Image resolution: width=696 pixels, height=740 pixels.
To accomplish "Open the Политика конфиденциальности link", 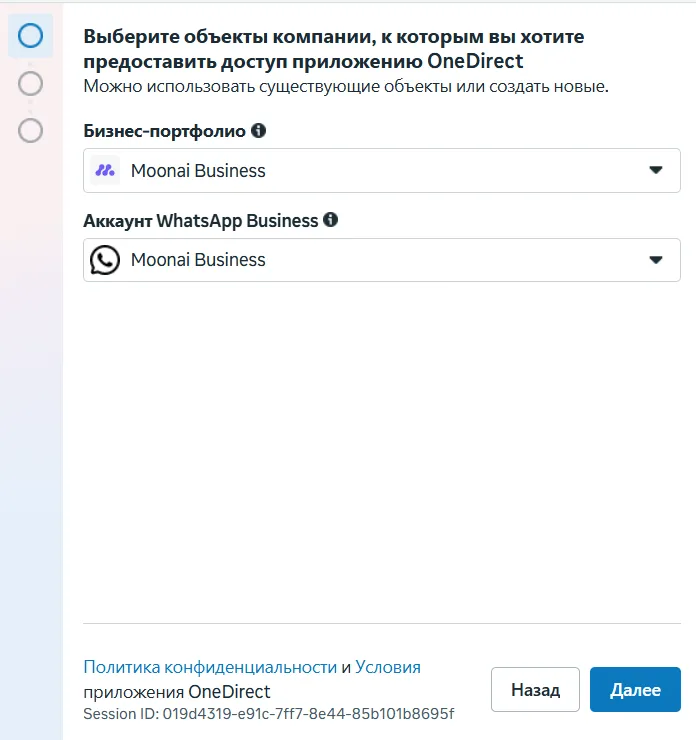I will (x=210, y=667).
